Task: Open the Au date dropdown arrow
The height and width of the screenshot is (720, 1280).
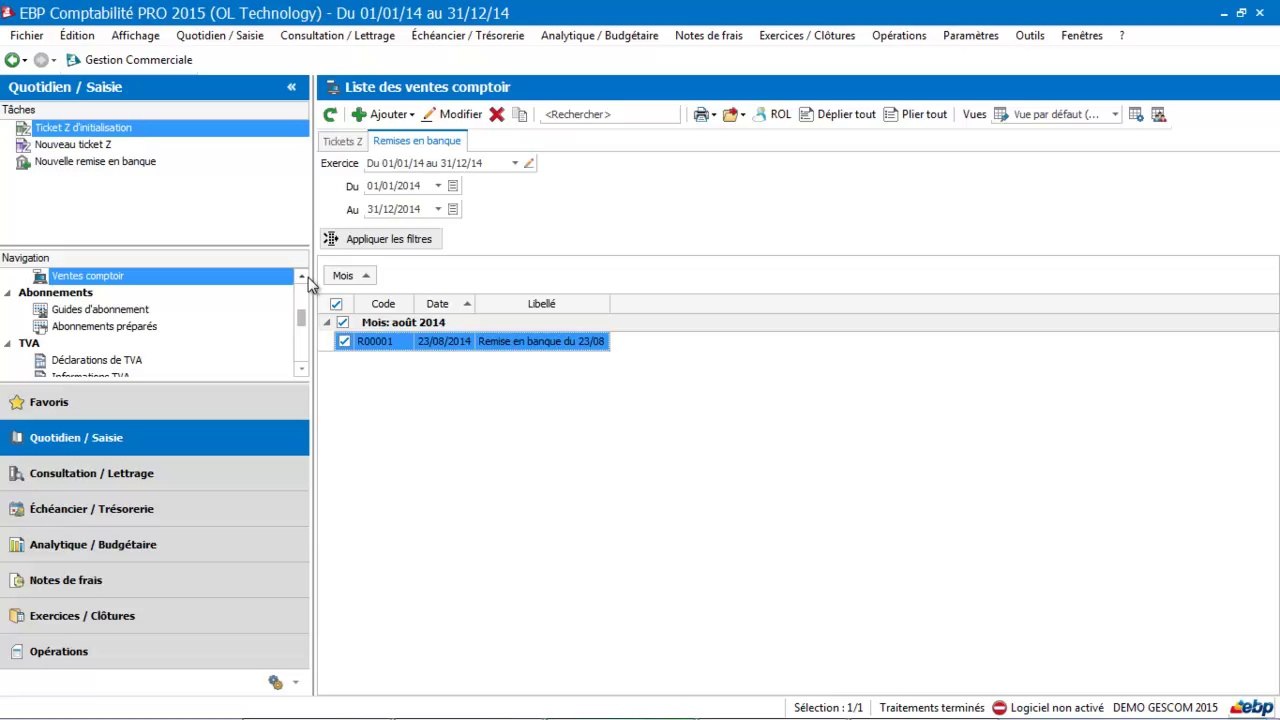Action: click(x=438, y=209)
